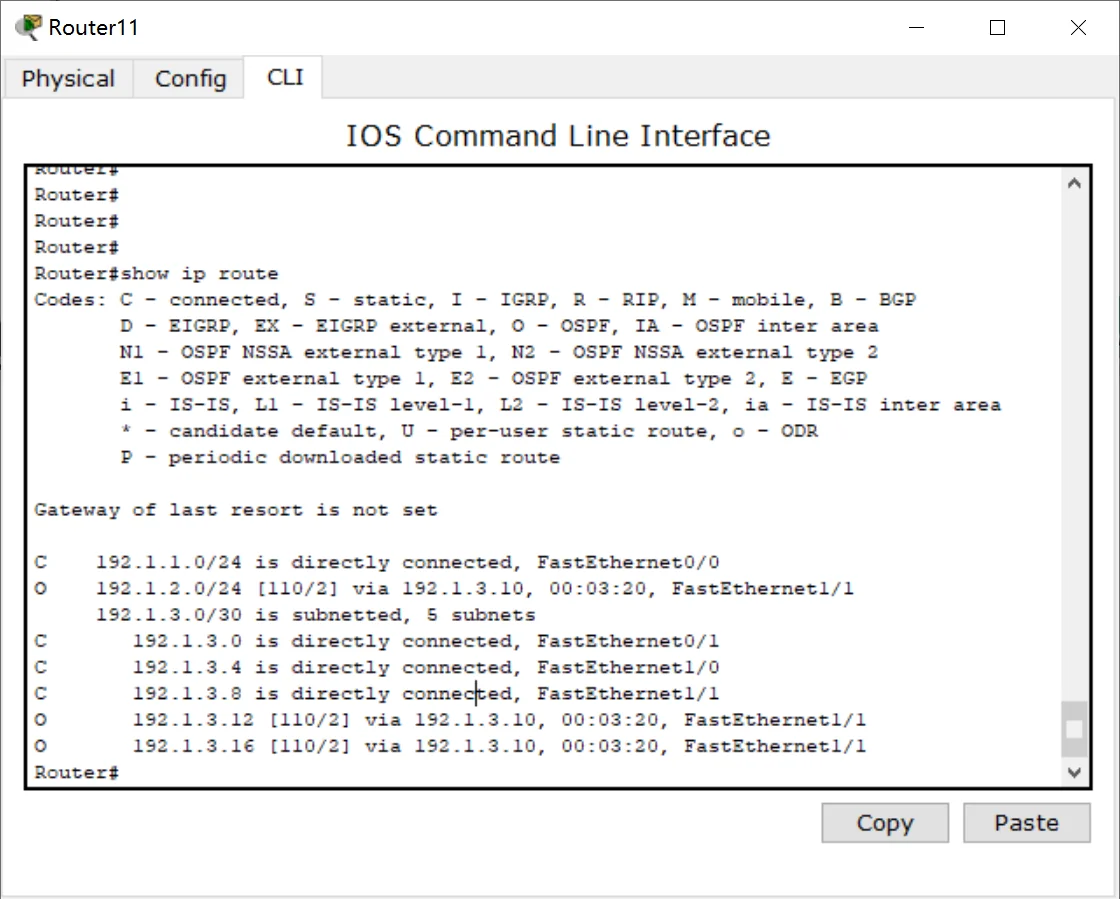Click the 'IOS Command Line Interface' heading
This screenshot has width=1120, height=899.
tap(559, 136)
